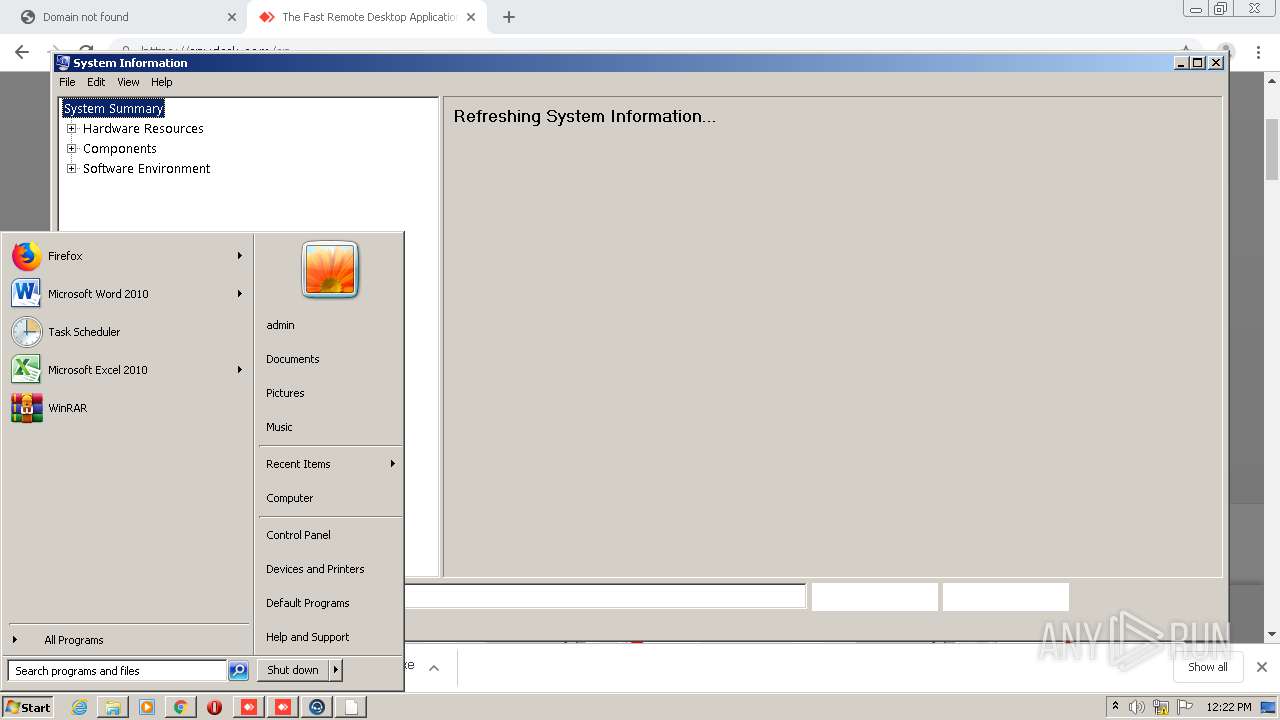Switch to Chrome via the taskbar icon
This screenshot has height=720, width=1280.
(x=180, y=707)
